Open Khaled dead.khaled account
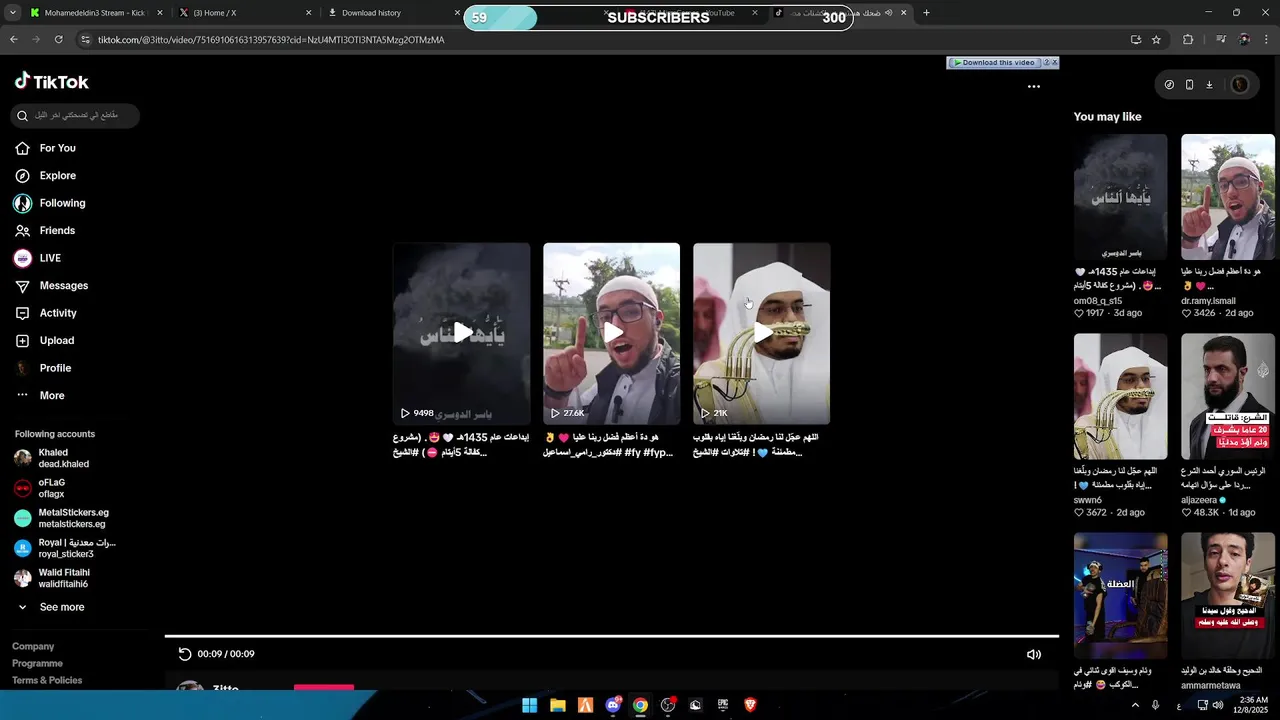Screen dimensions: 1280x720 53,458
